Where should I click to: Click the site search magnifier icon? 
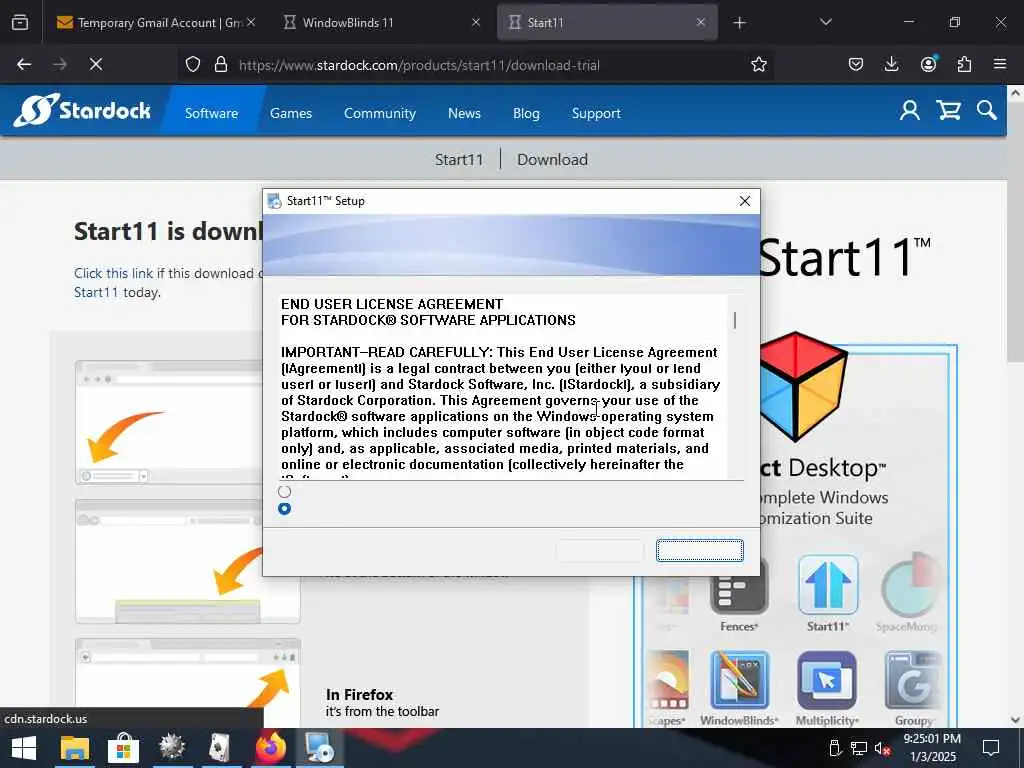pos(986,110)
